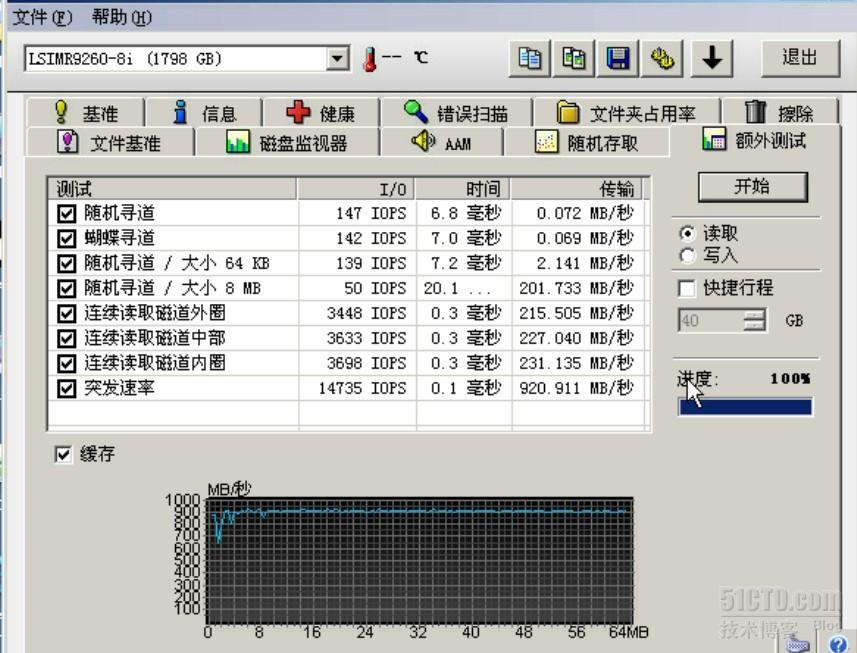Click the 测试 column header
The width and height of the screenshot is (857, 653).
(x=173, y=189)
